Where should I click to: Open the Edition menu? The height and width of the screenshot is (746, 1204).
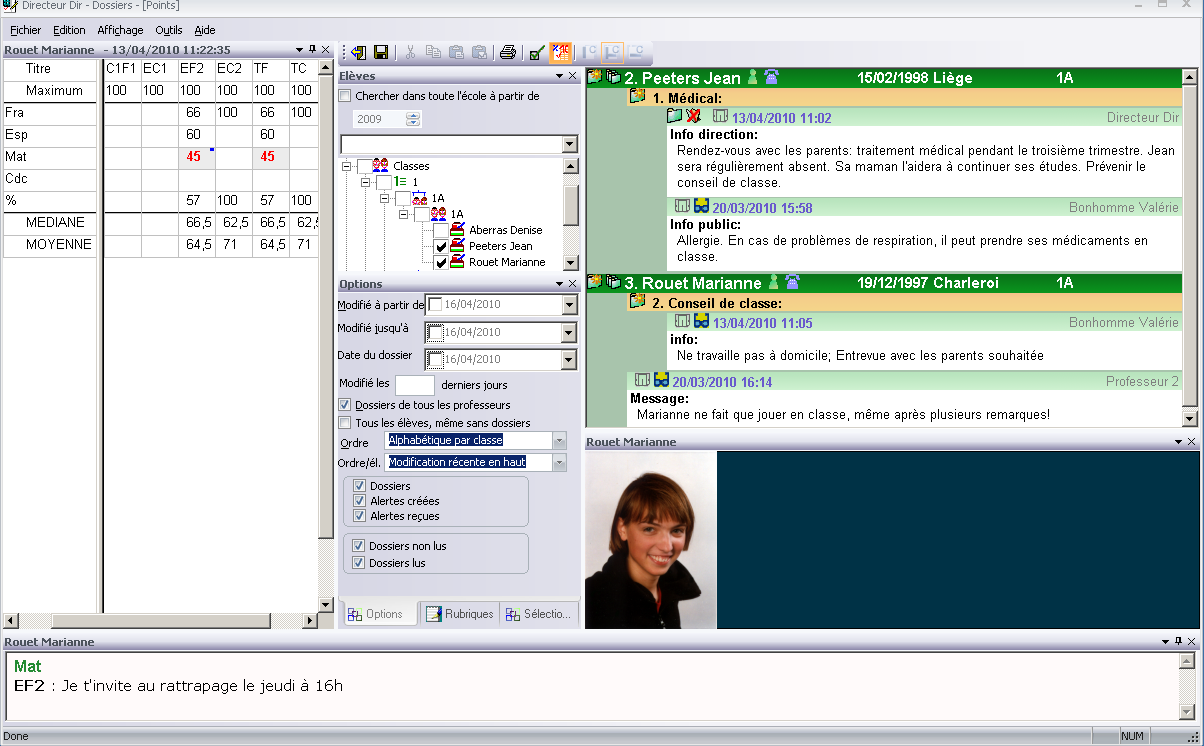click(x=69, y=30)
